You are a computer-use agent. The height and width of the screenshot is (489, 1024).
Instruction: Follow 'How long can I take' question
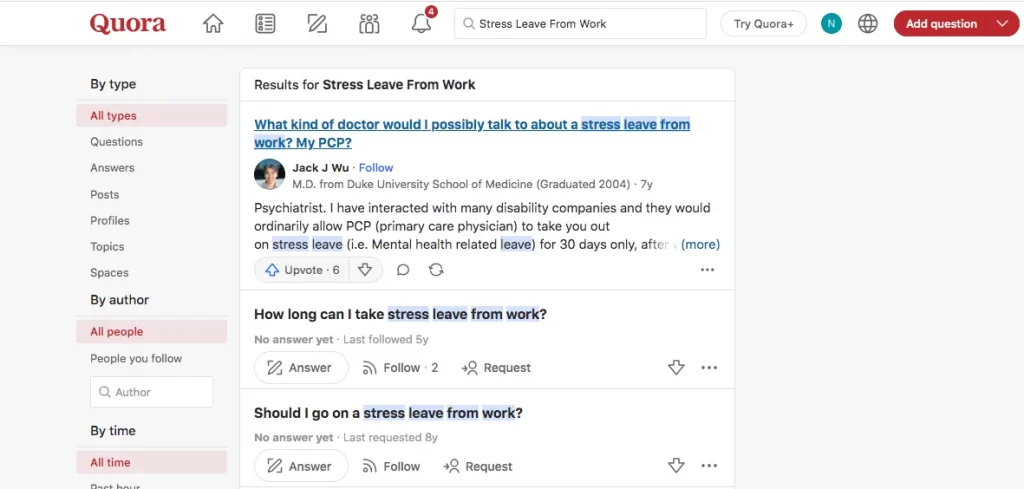pos(400,368)
